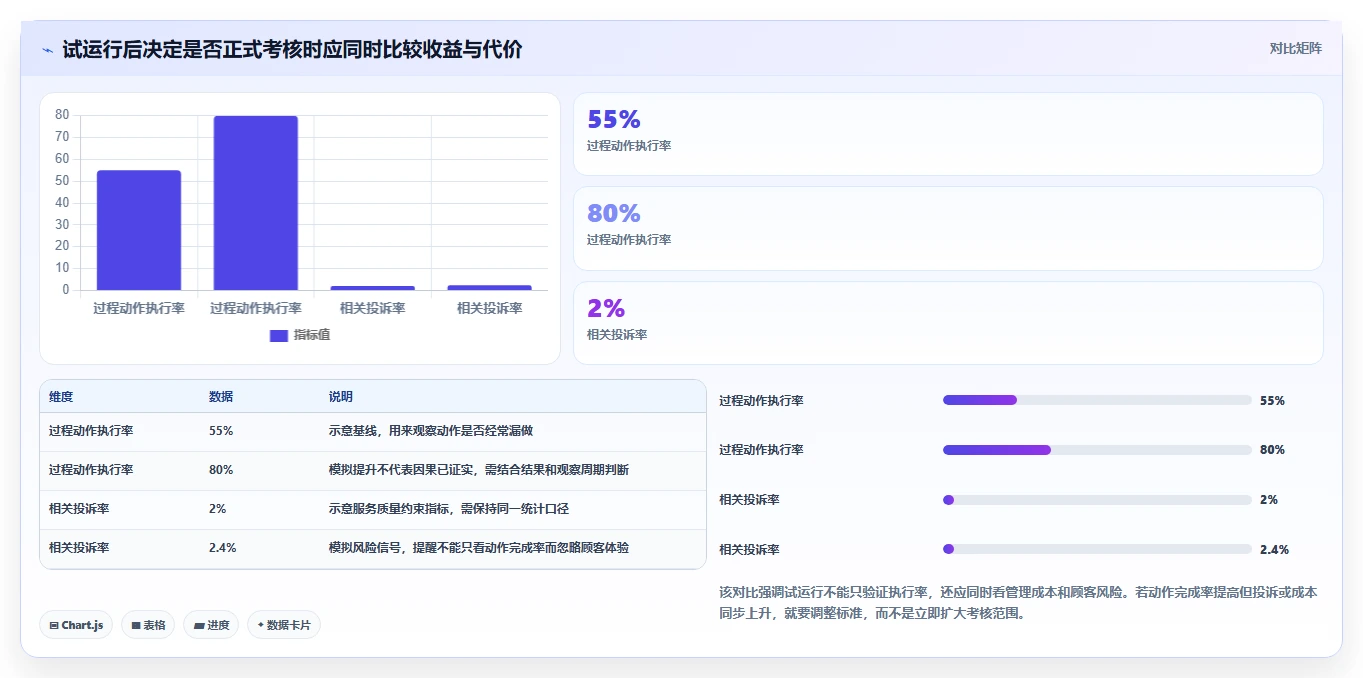The height and width of the screenshot is (678, 1363).
Task: Select the 2% cell in the table
Action: (218, 509)
